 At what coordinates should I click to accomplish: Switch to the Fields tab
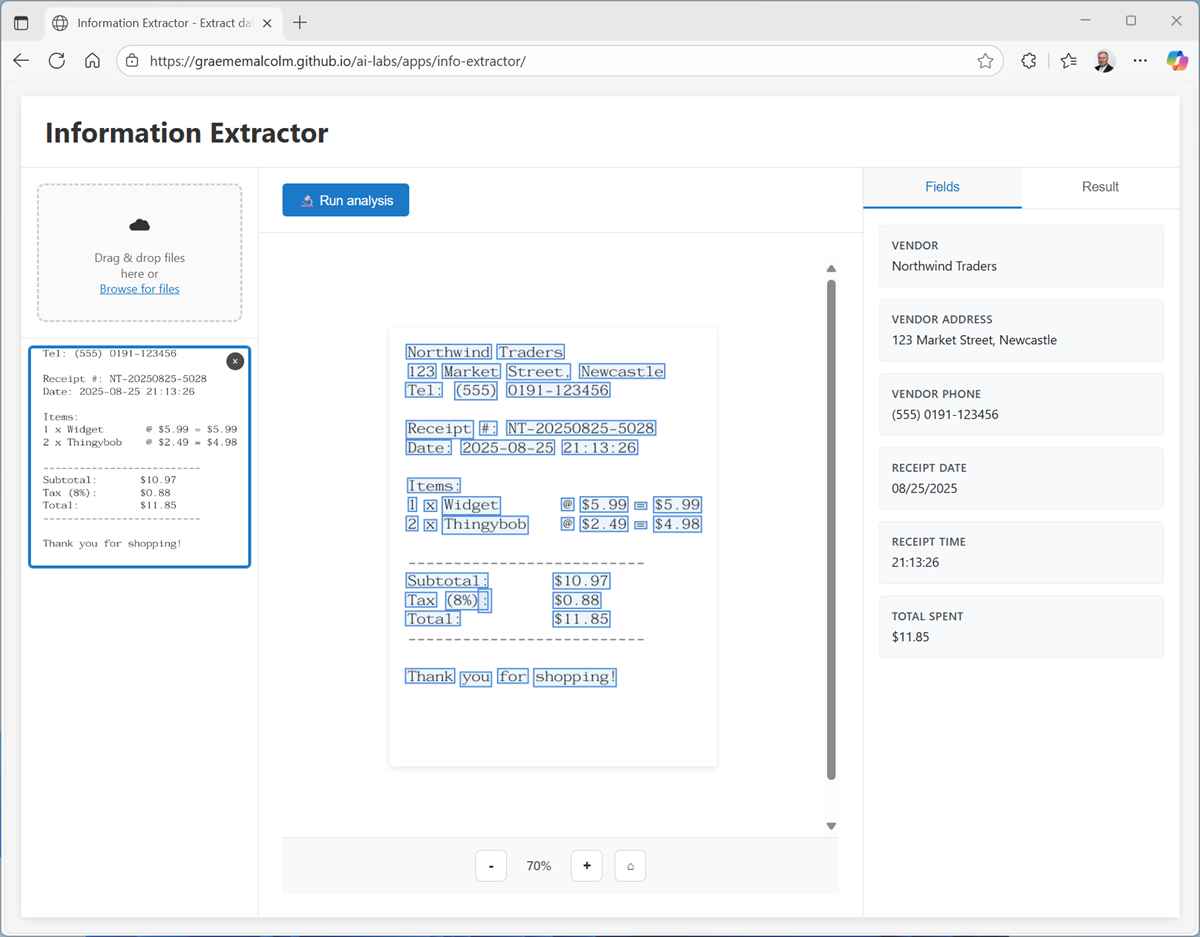click(941, 187)
